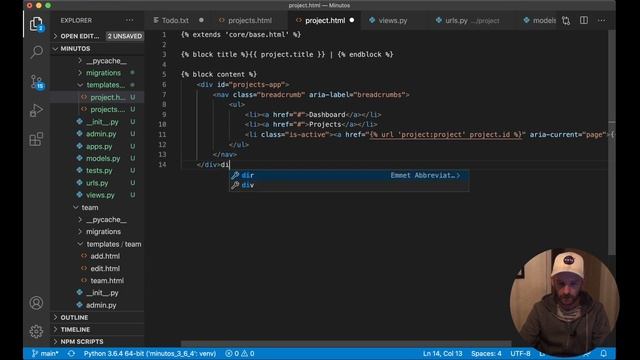This screenshot has width=640, height=360.
Task: Open the Source Control view
Action: (x=37, y=82)
